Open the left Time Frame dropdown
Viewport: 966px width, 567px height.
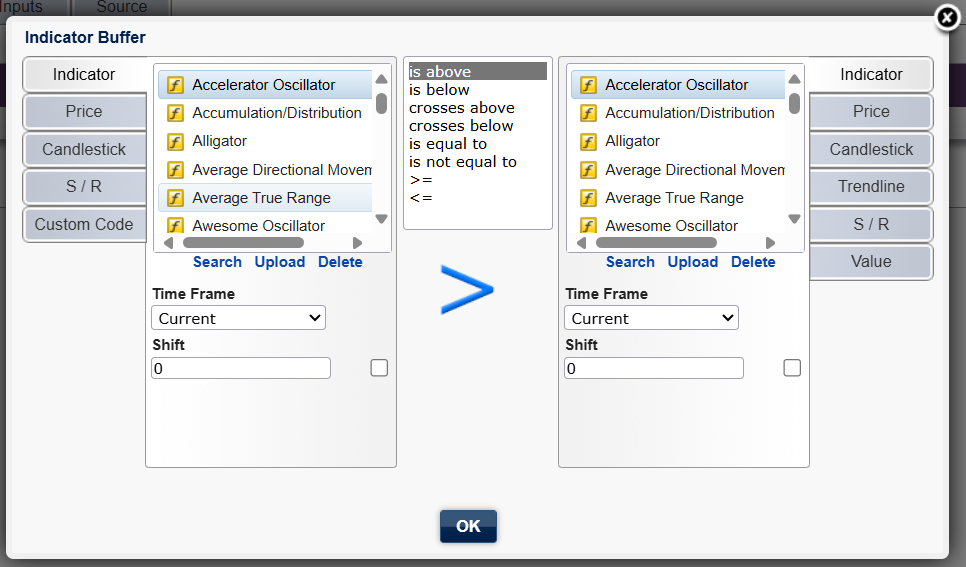(238, 318)
